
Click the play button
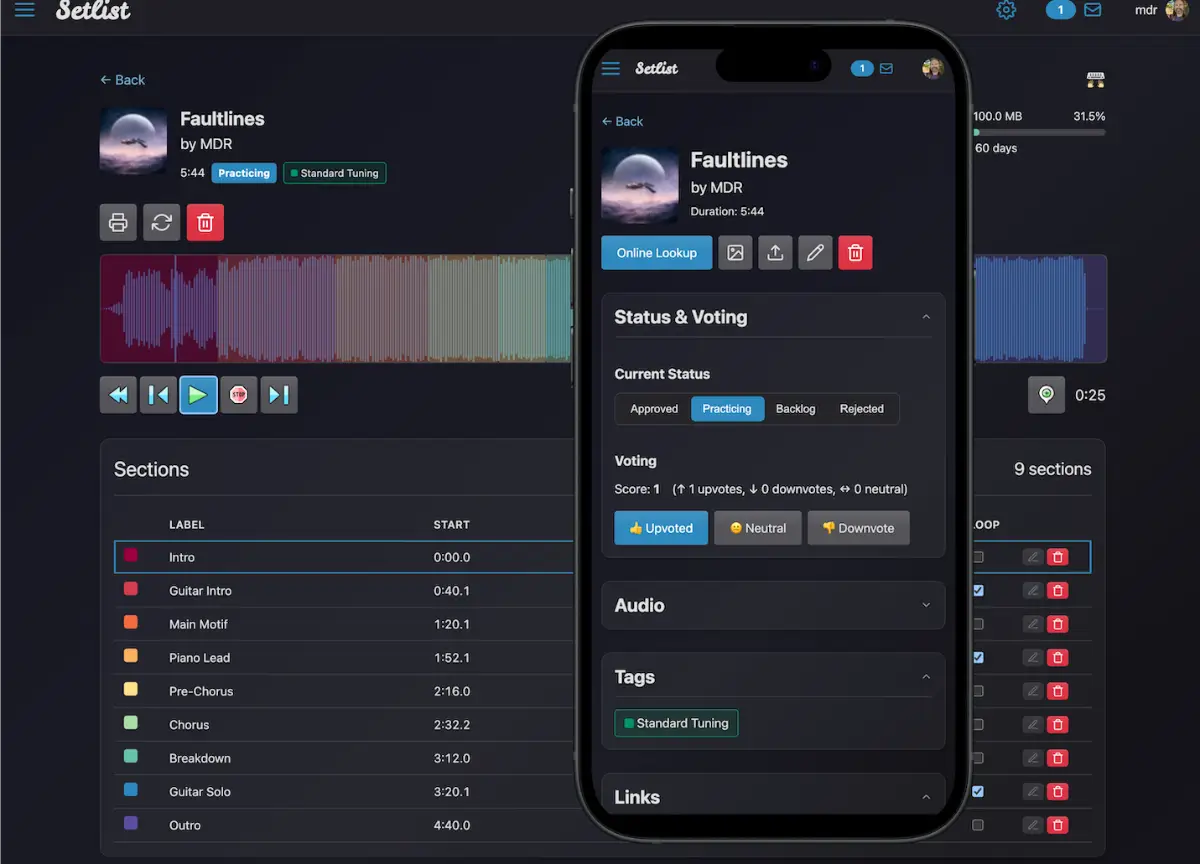(x=198, y=395)
